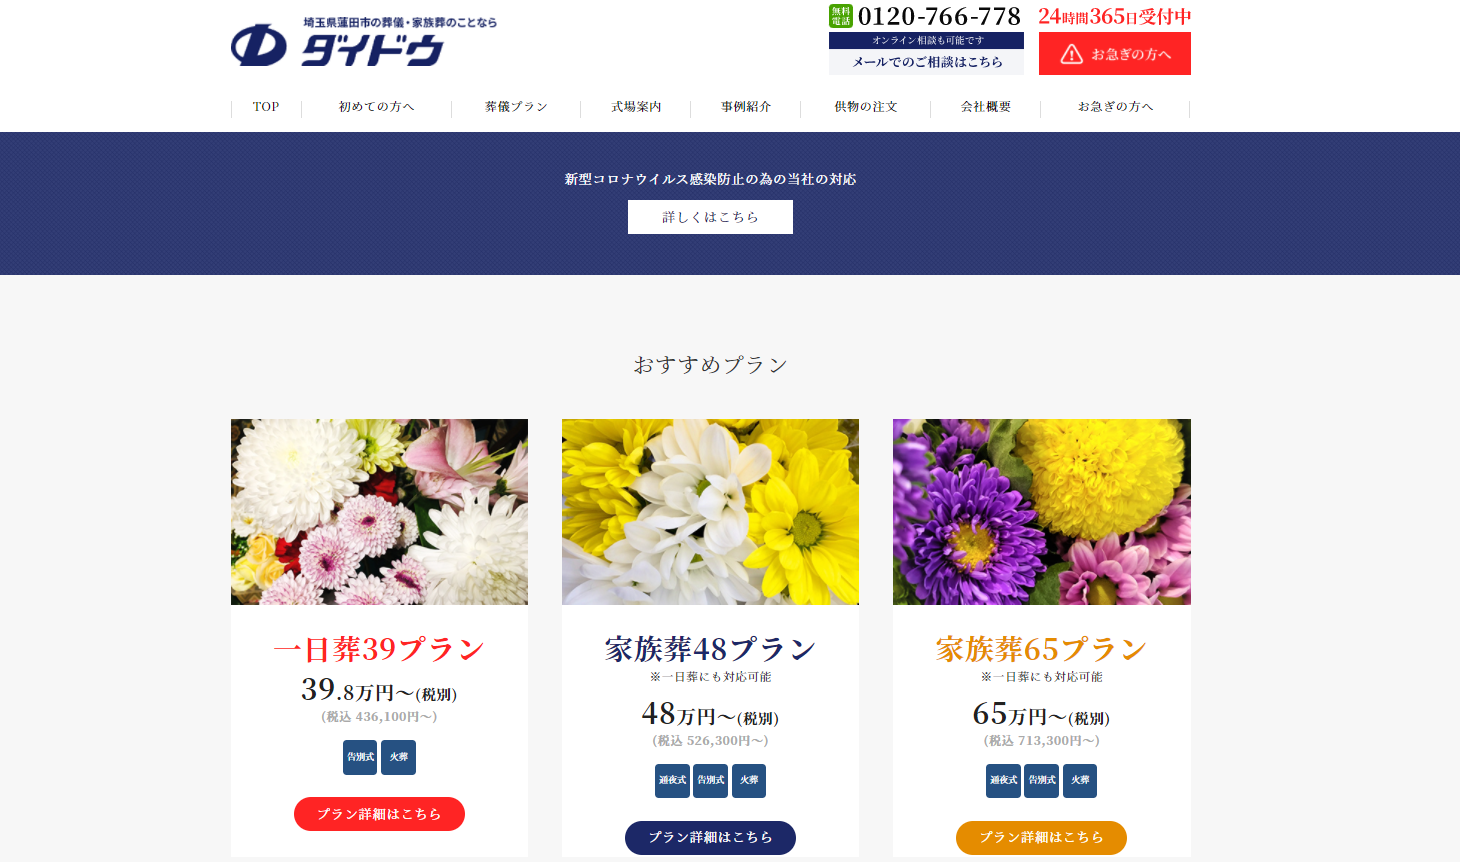Open the 式場案内 navigation item

point(636,107)
